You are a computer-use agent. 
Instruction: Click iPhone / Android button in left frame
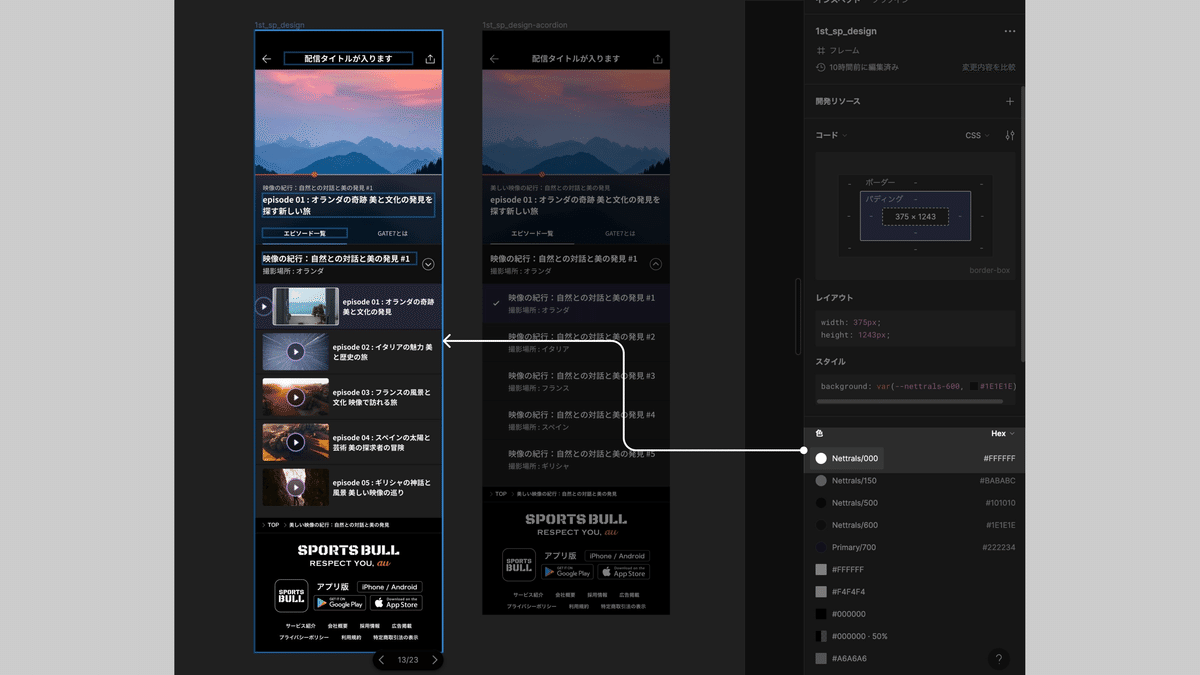[389, 587]
